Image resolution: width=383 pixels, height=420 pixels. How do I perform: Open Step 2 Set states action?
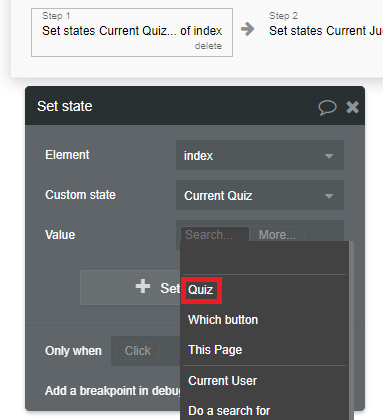tap(326, 33)
